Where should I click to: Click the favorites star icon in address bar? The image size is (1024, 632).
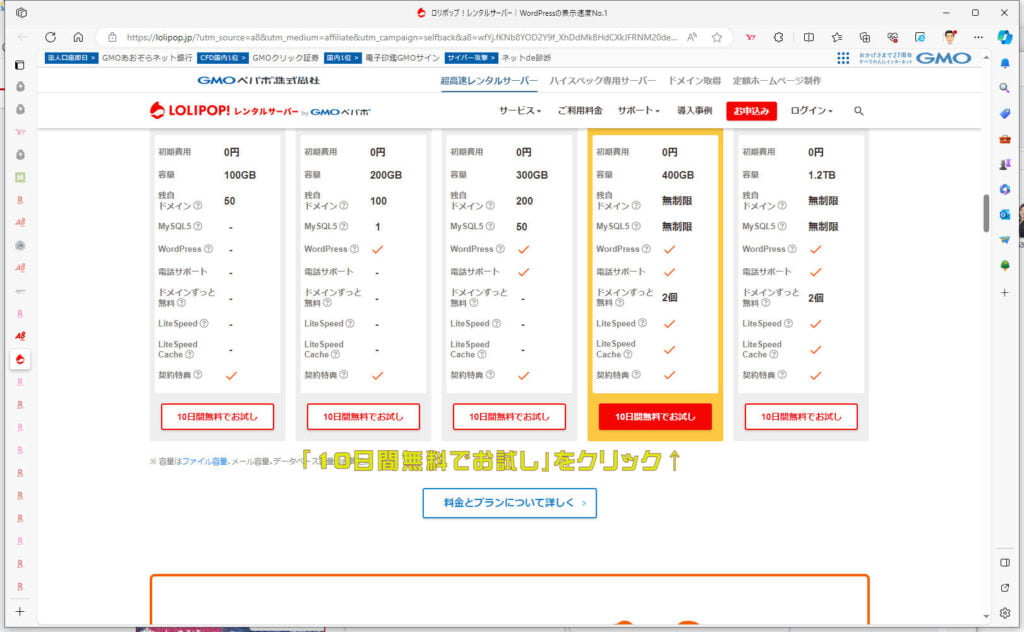pyautogui.click(x=716, y=37)
